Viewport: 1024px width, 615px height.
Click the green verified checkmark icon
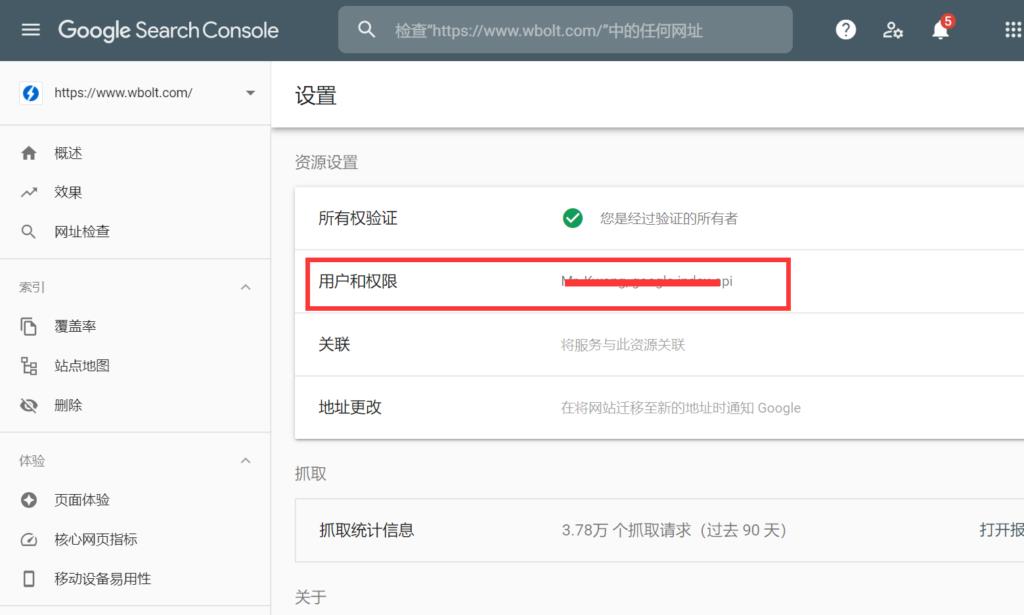(x=573, y=218)
